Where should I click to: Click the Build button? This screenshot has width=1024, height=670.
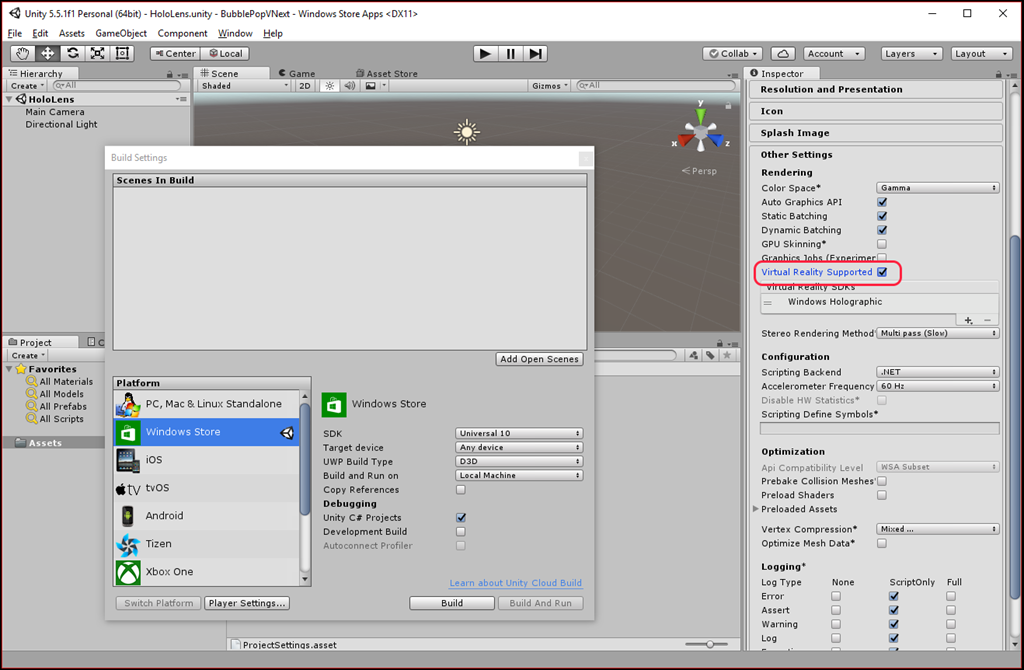tap(452, 603)
